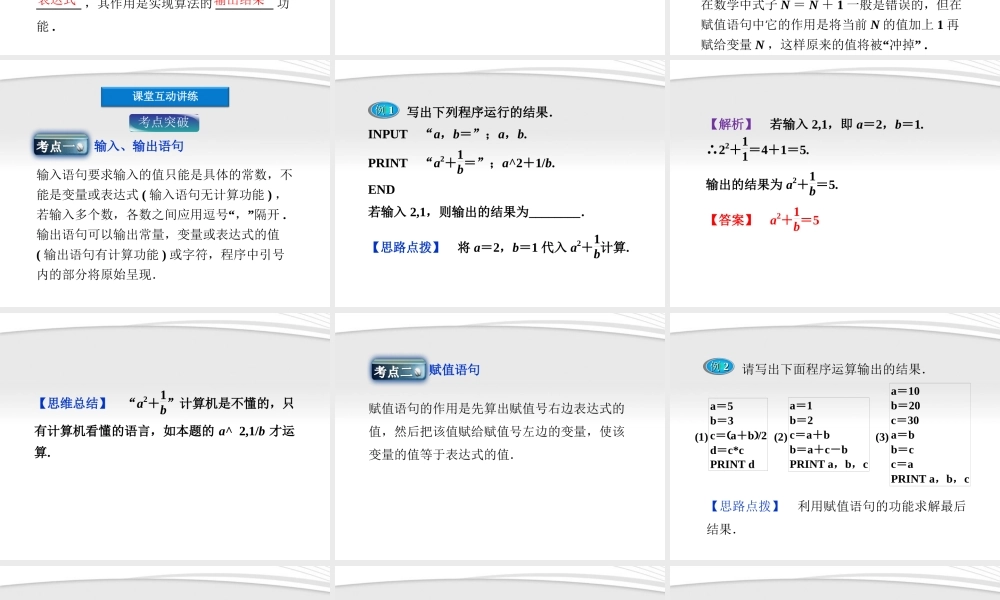
Task: Click the PRINT a²+1/b statement line
Action: point(461,163)
